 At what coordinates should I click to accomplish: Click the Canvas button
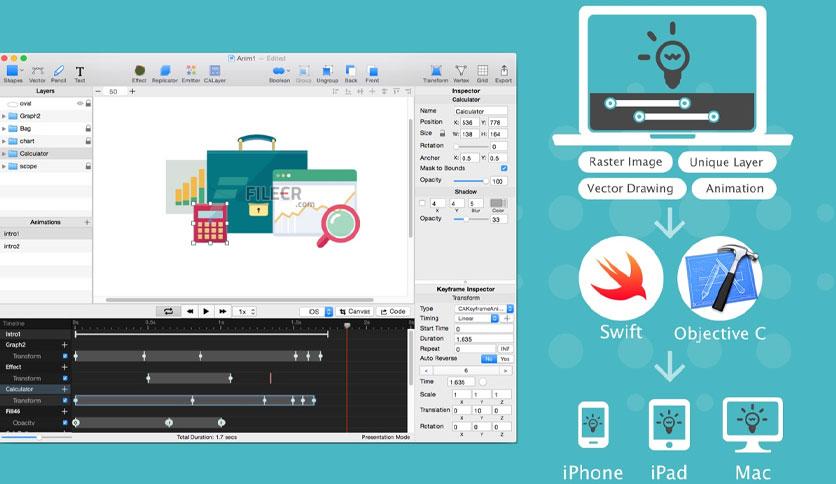(355, 311)
